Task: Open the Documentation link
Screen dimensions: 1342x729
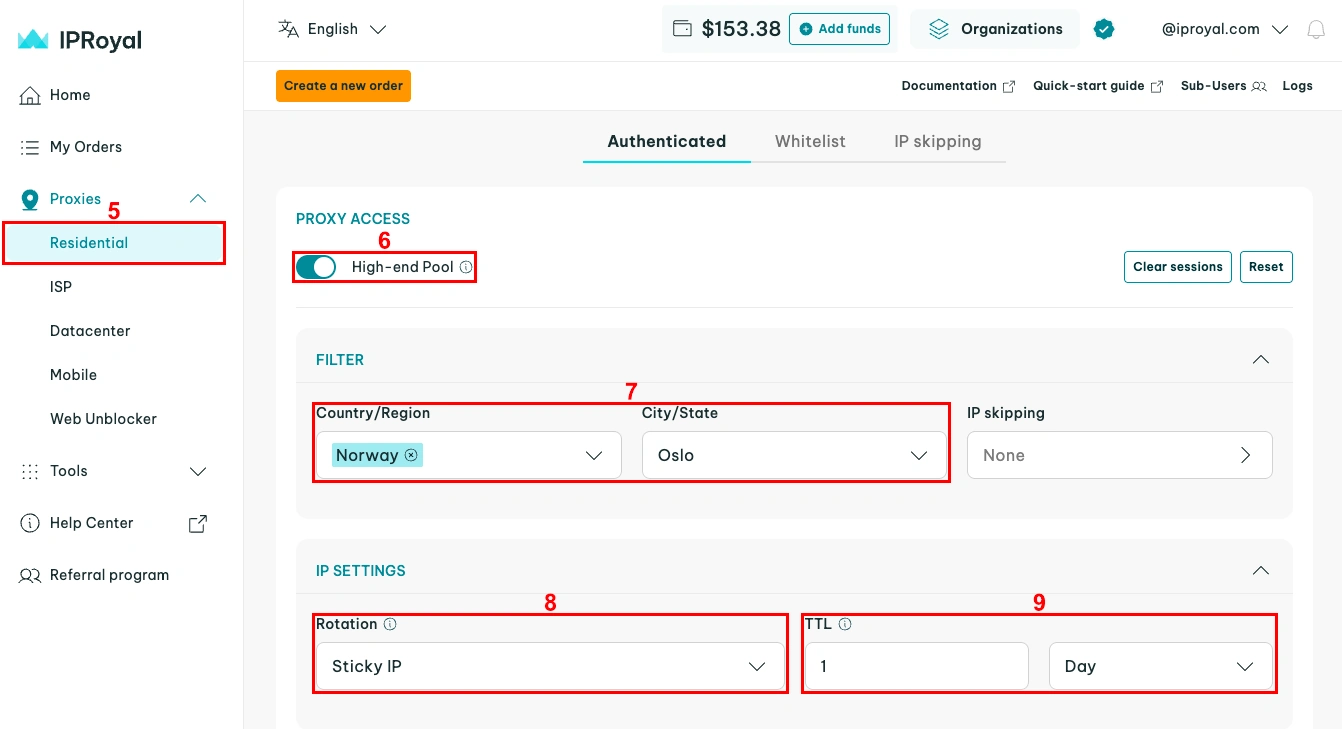Action: tap(959, 86)
